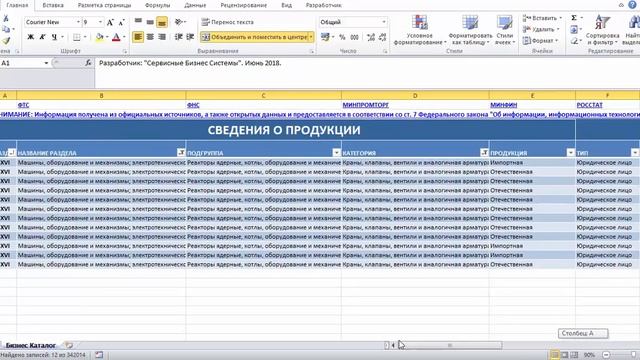This screenshot has height=360, width=640.
Task: Decrease cell indent
Action: coord(178,37)
